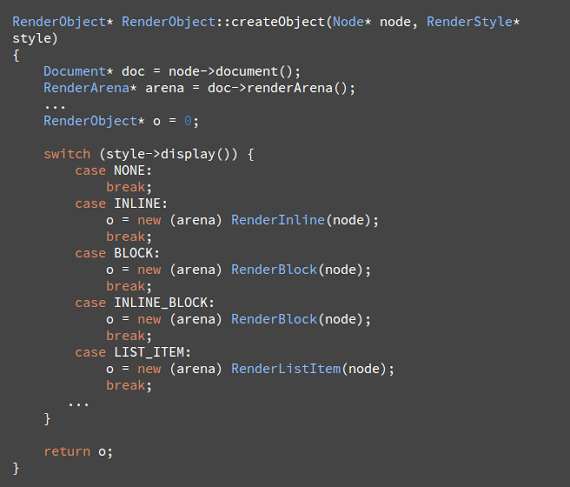
Task: Click the 'case INLINE:' line
Action: [x=121, y=204]
